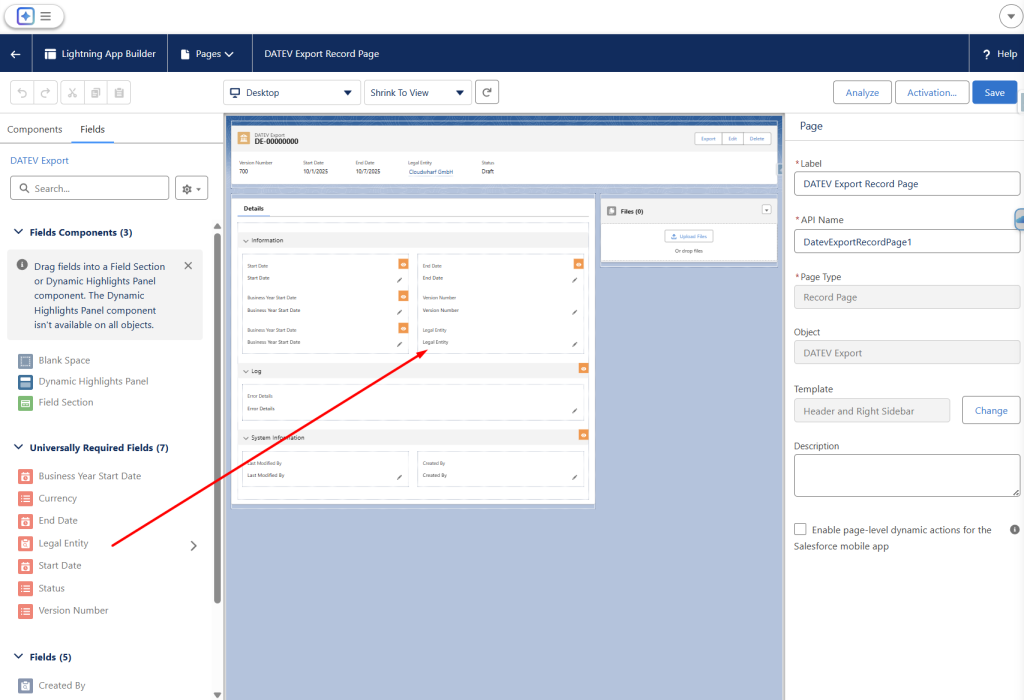Click the back arrow icon
1024x700 pixels.
[15, 54]
